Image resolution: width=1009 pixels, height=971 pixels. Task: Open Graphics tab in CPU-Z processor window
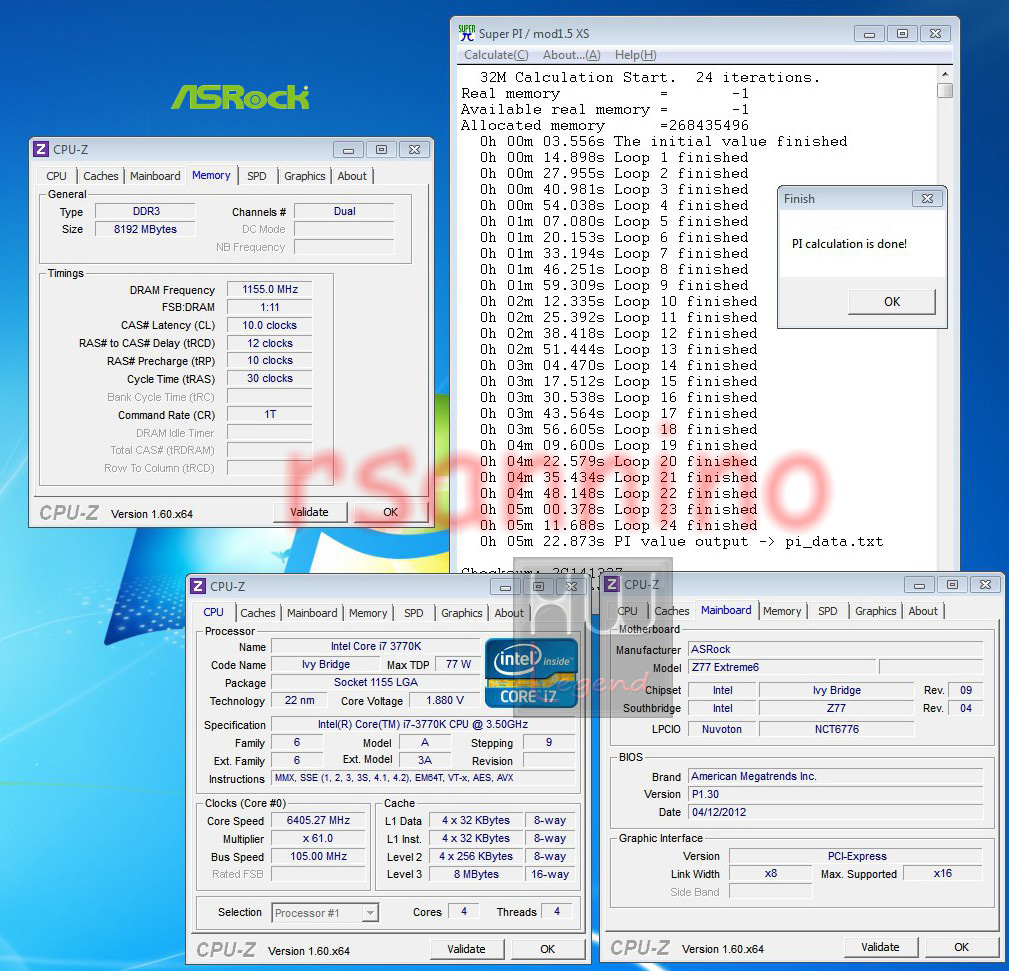(x=461, y=613)
